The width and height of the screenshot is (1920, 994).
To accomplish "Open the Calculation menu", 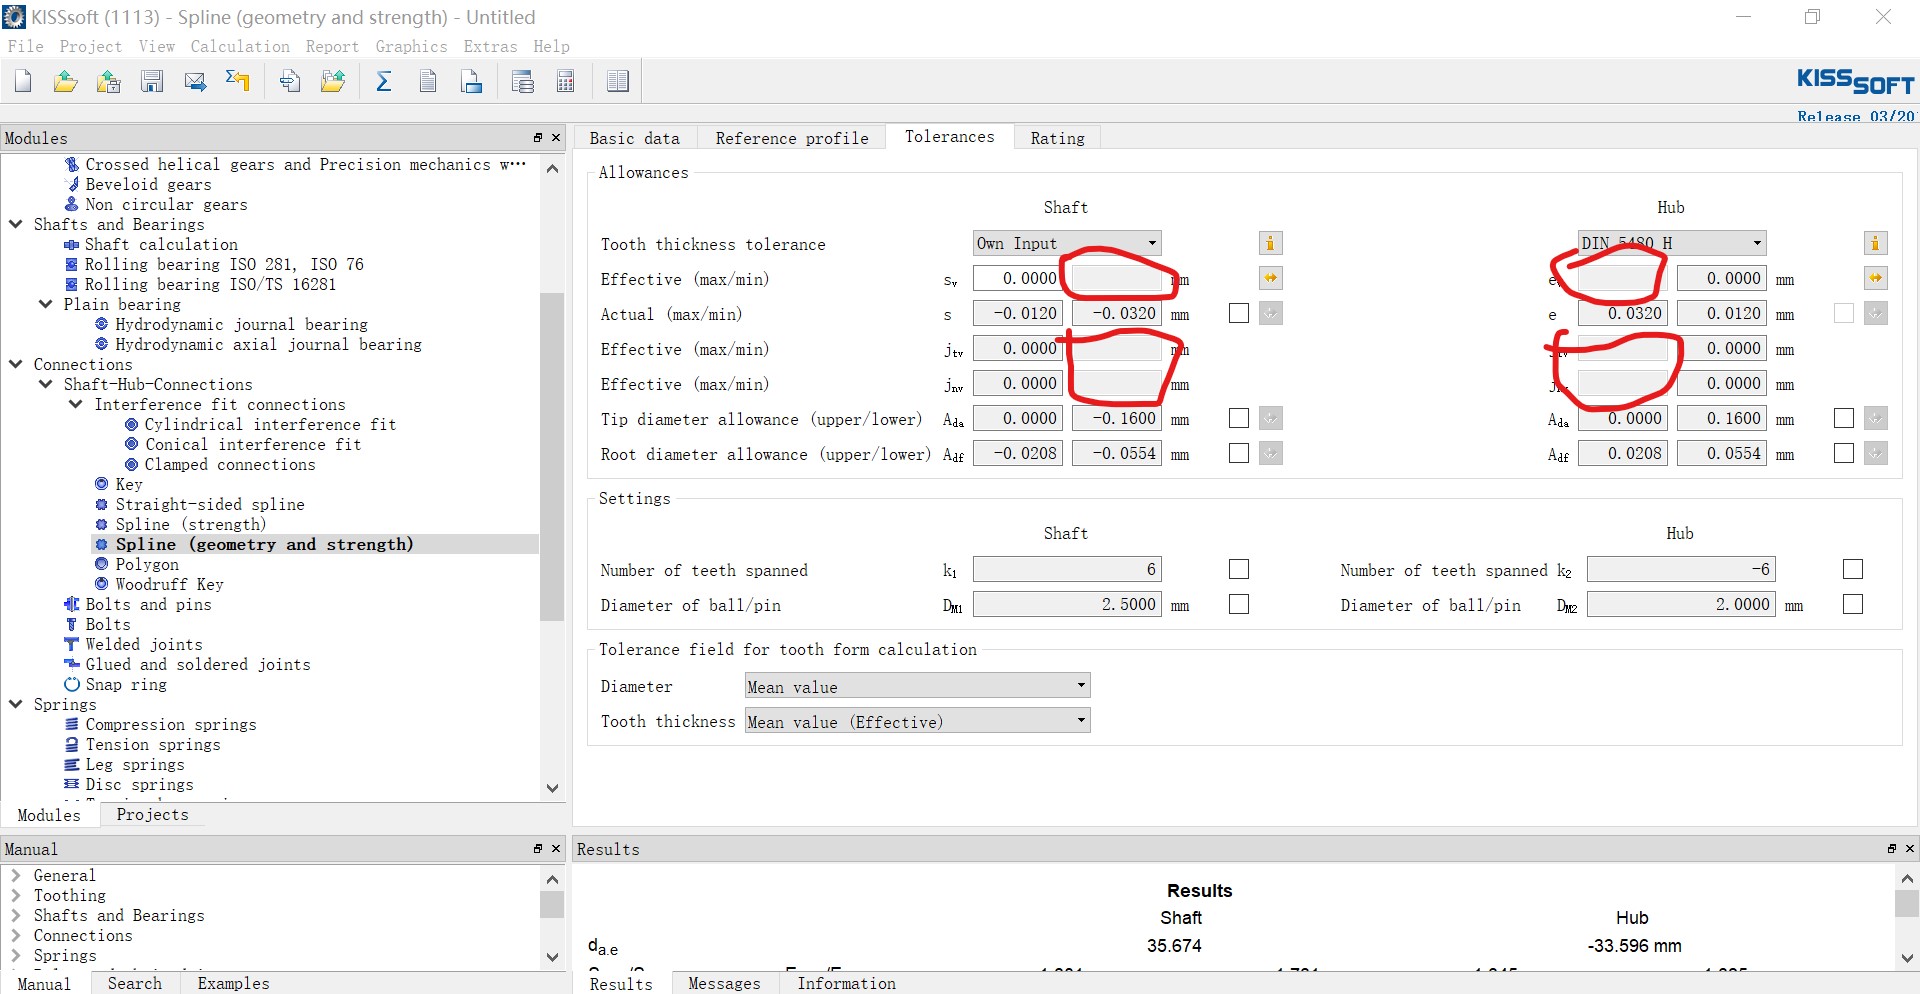I will (240, 46).
